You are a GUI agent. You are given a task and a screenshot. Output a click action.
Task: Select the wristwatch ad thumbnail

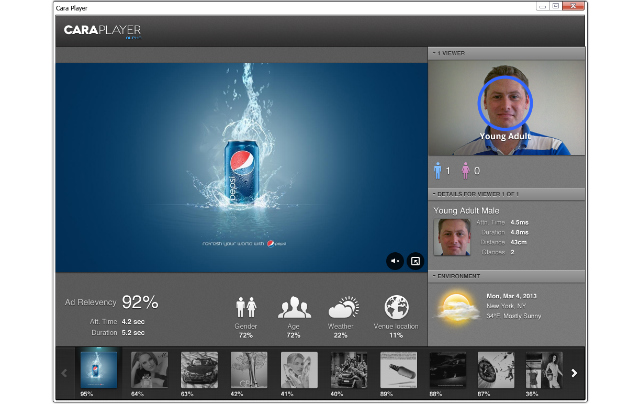(x=496, y=370)
